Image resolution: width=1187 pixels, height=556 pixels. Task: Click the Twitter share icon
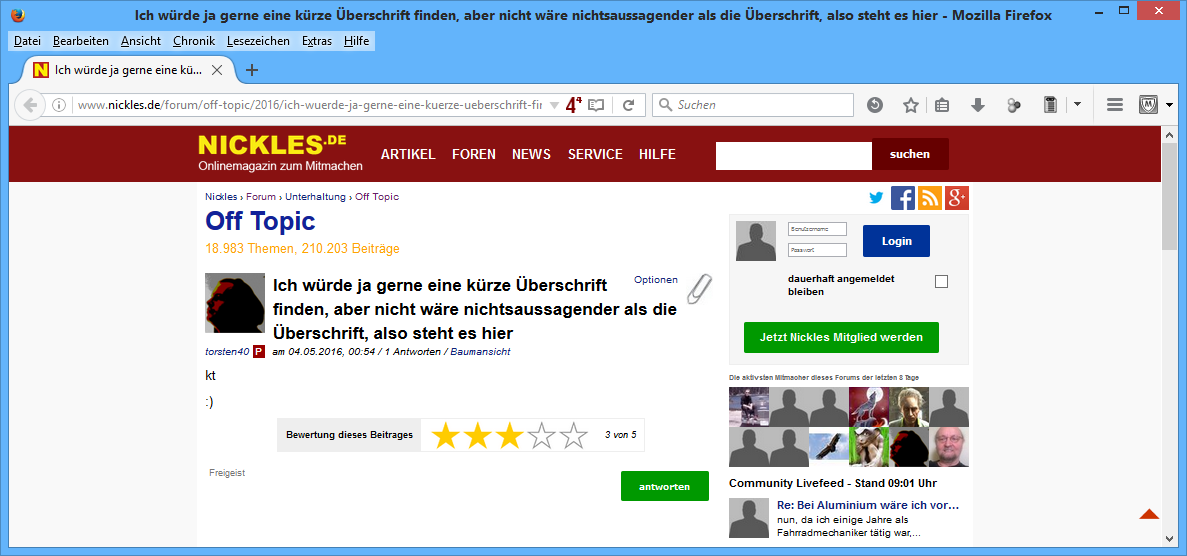(x=876, y=198)
